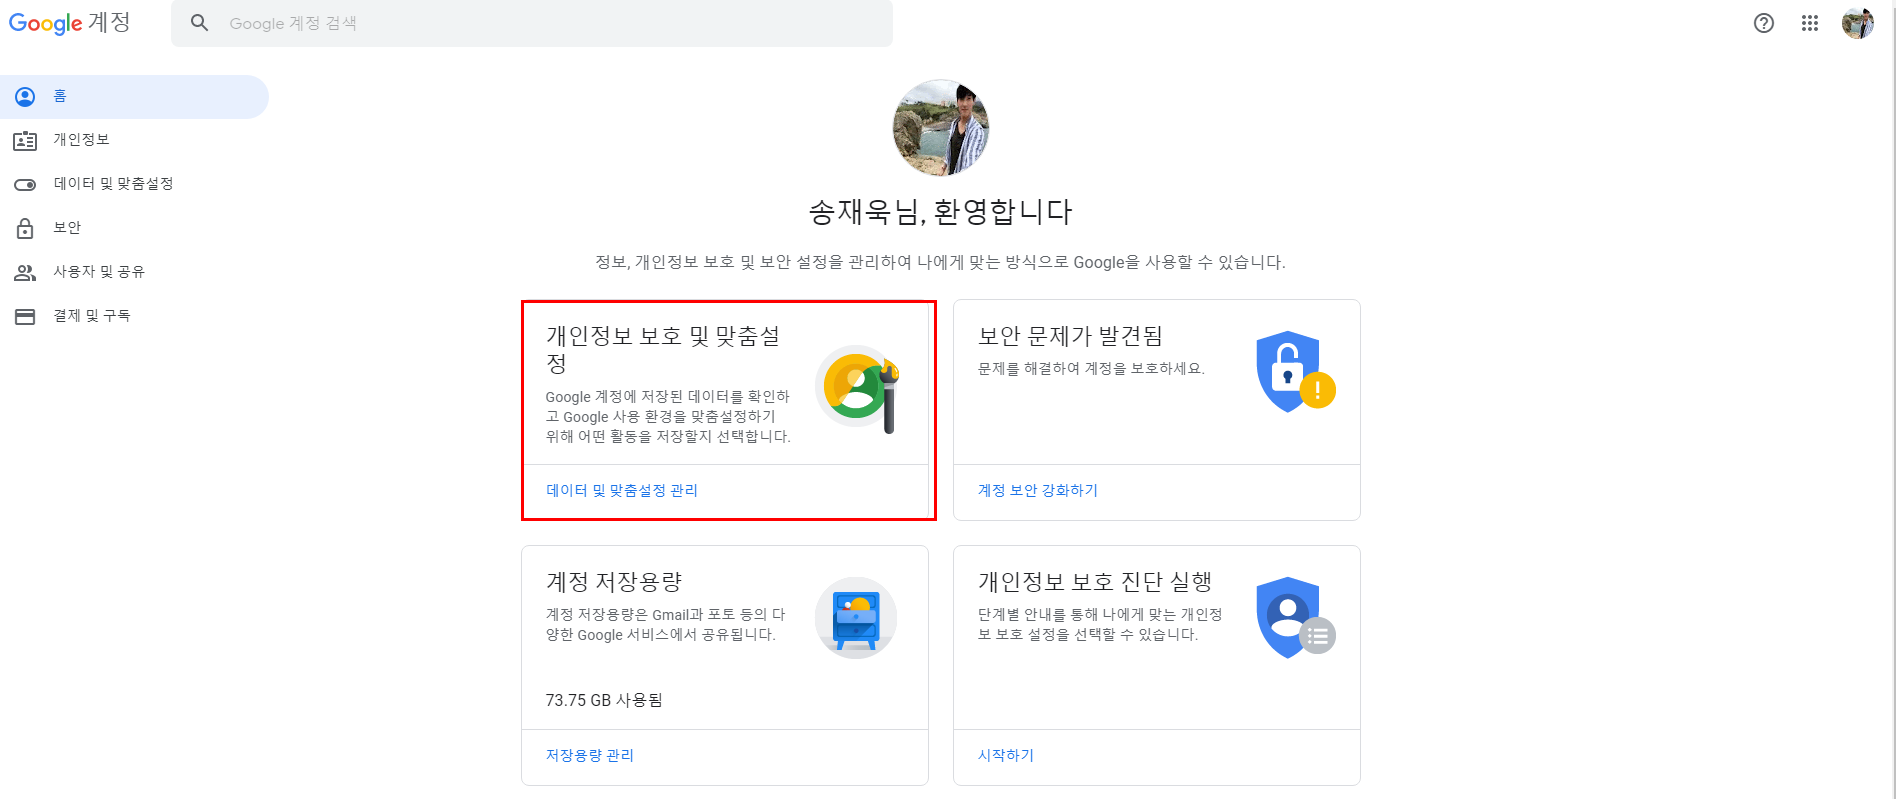Click the Google 계정 logo

[69, 22]
